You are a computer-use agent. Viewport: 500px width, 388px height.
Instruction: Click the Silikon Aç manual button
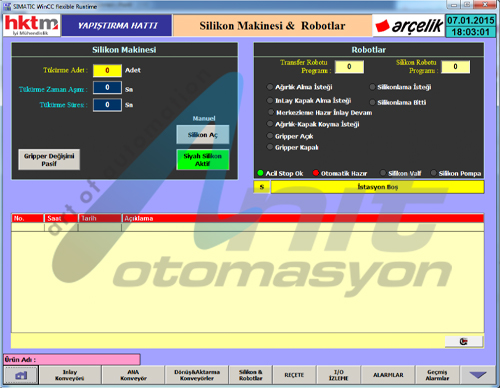[x=203, y=135]
